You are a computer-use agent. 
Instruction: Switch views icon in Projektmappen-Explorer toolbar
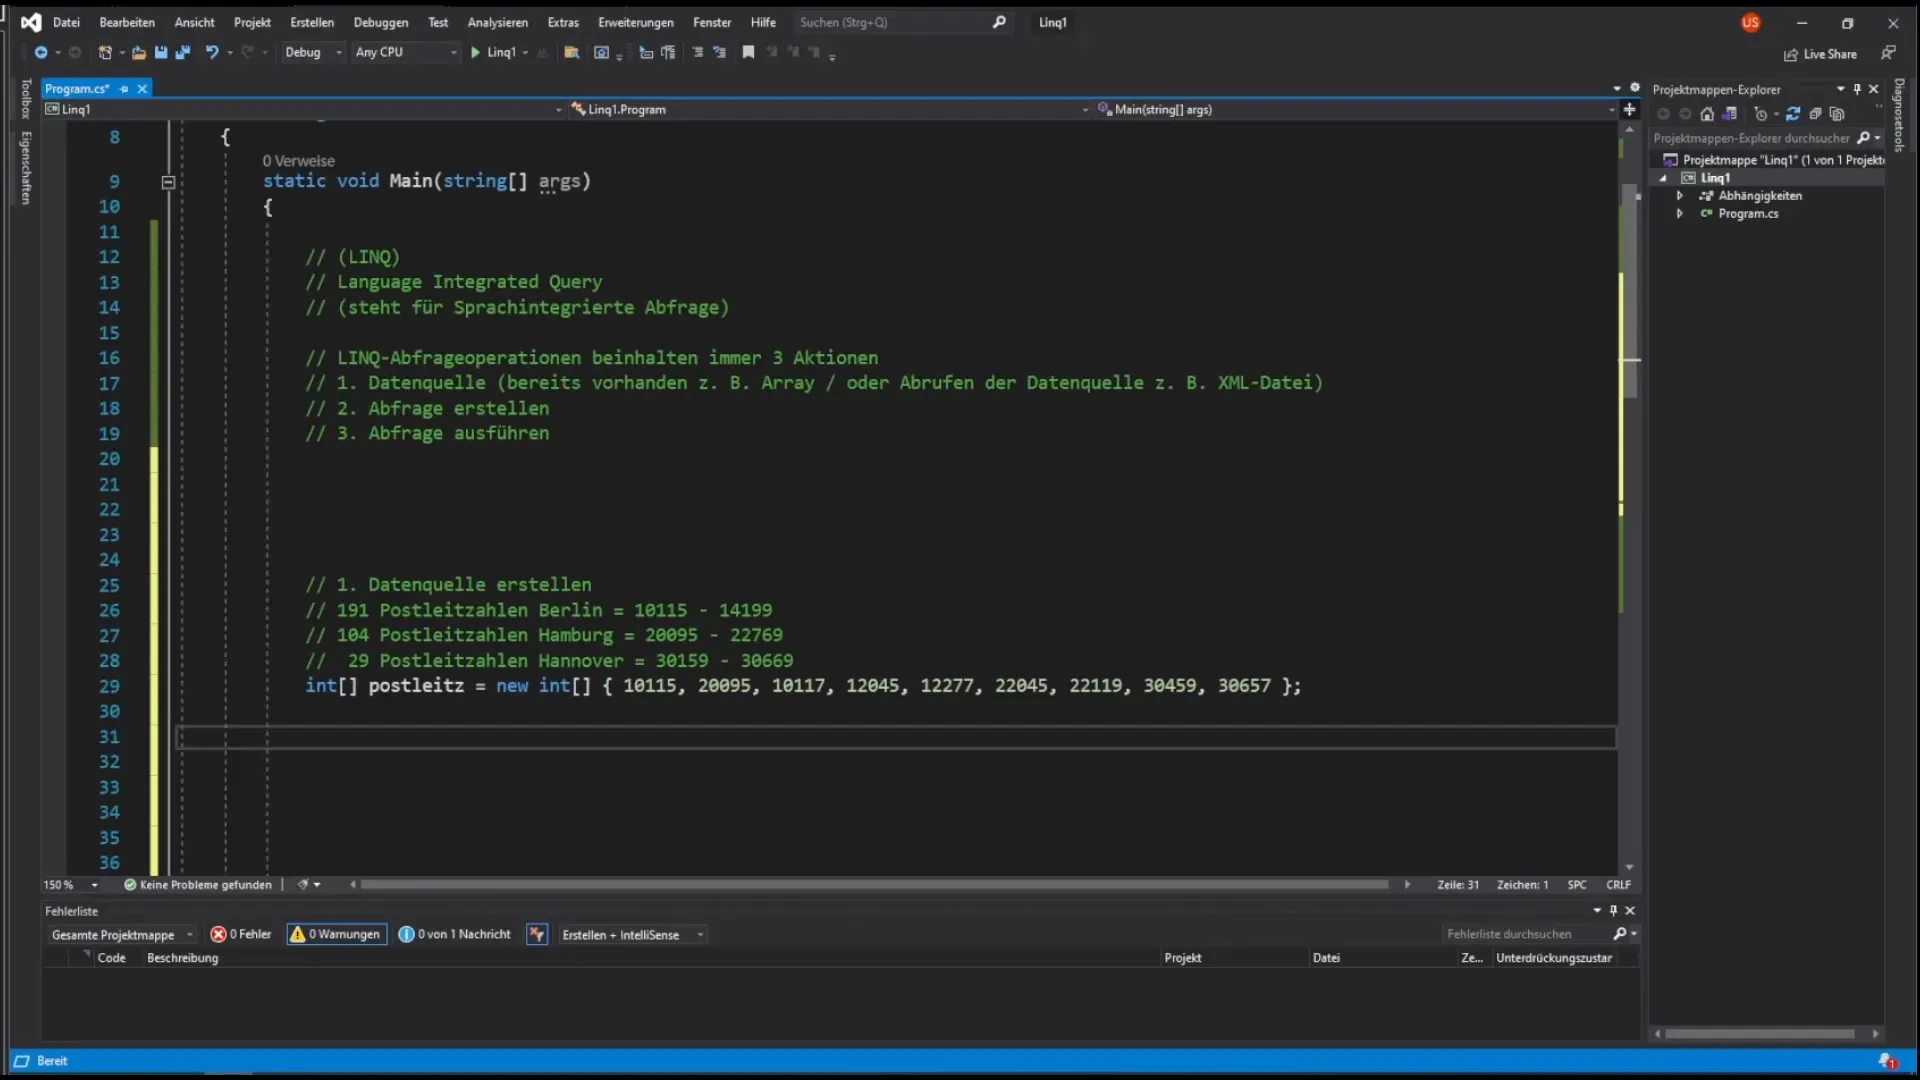(x=1729, y=114)
